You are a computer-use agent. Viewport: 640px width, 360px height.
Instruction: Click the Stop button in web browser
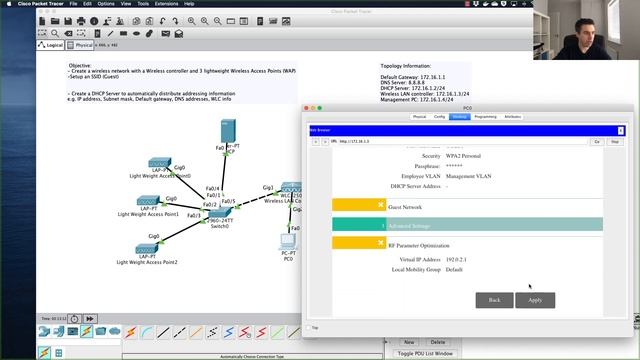[x=615, y=142]
